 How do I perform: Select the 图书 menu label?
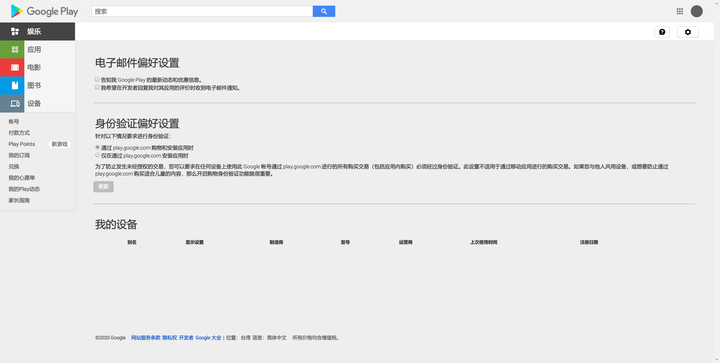[34, 85]
